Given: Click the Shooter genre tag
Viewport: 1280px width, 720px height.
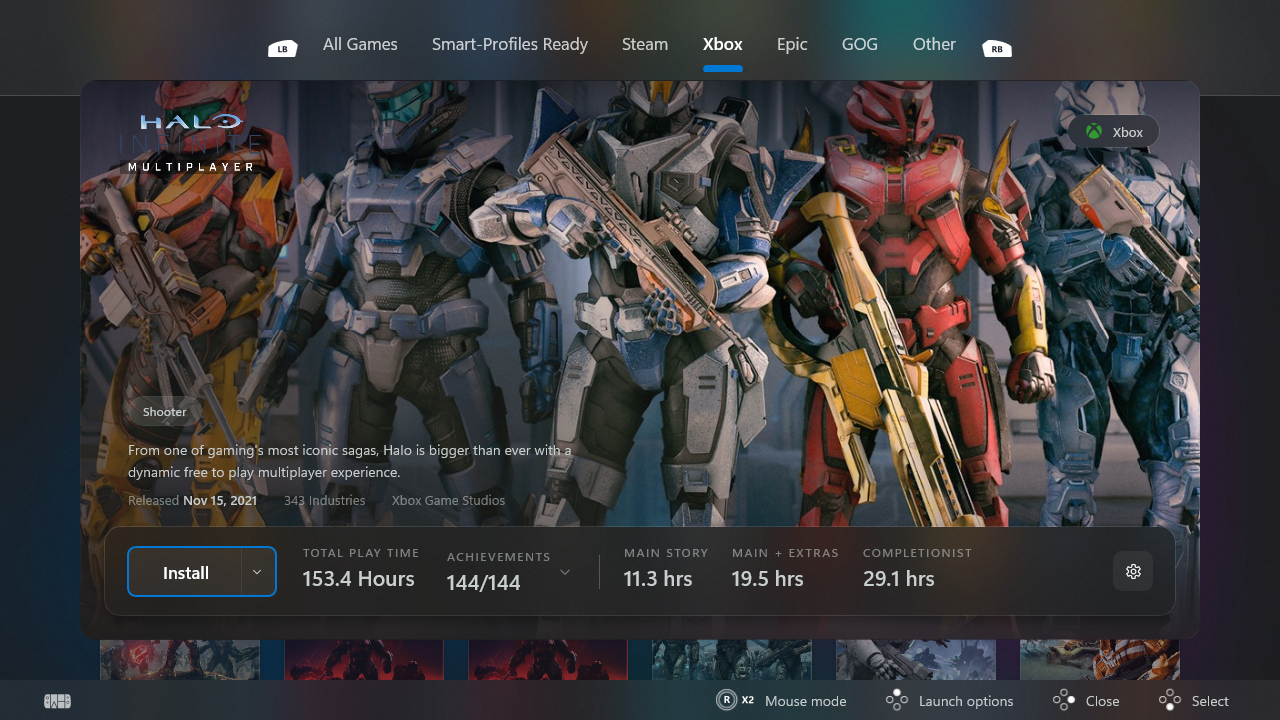Looking at the screenshot, I should 165,412.
